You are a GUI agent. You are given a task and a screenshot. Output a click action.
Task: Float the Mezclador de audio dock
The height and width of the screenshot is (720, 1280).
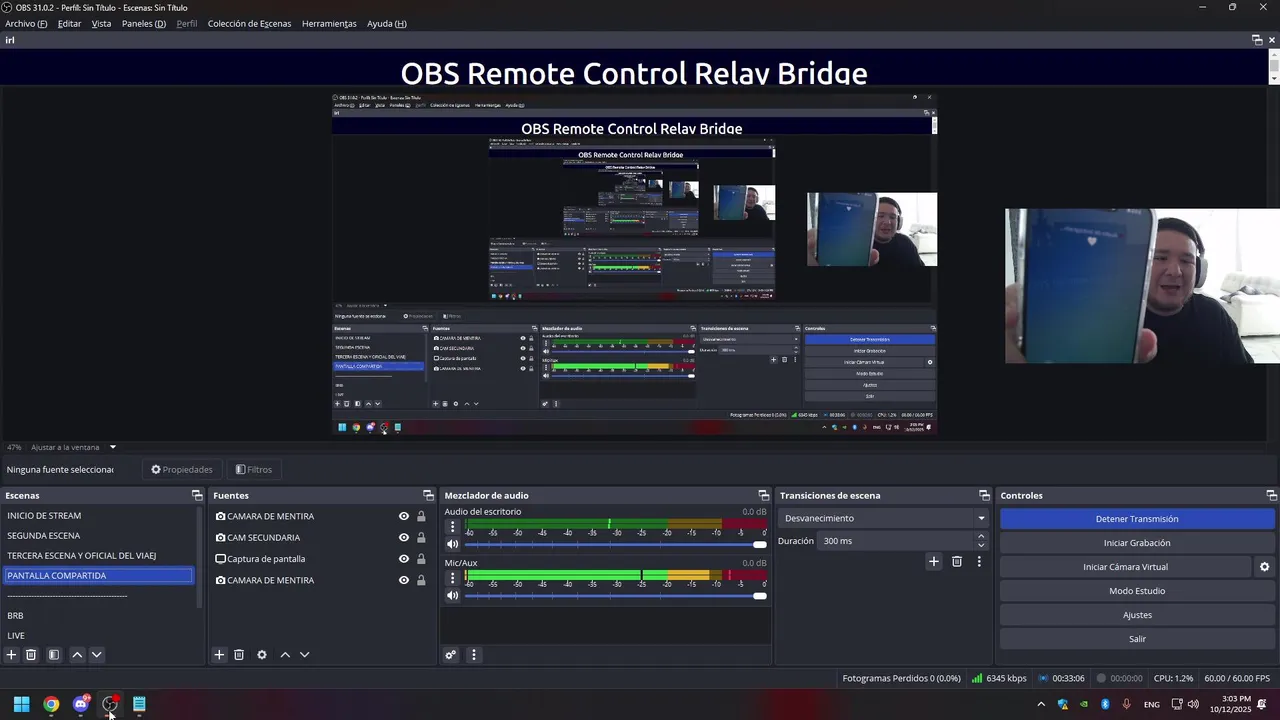[763, 496]
